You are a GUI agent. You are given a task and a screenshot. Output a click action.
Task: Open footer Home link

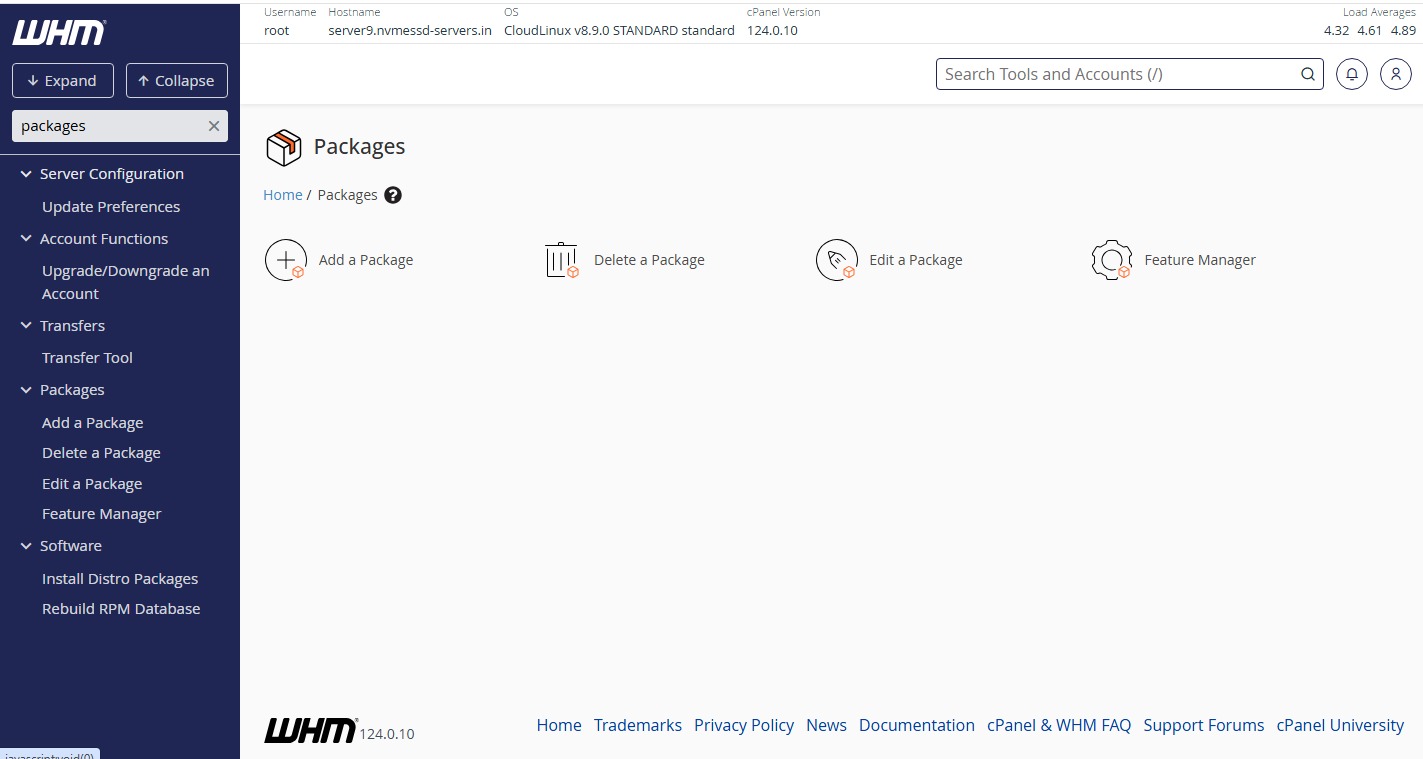[559, 726]
